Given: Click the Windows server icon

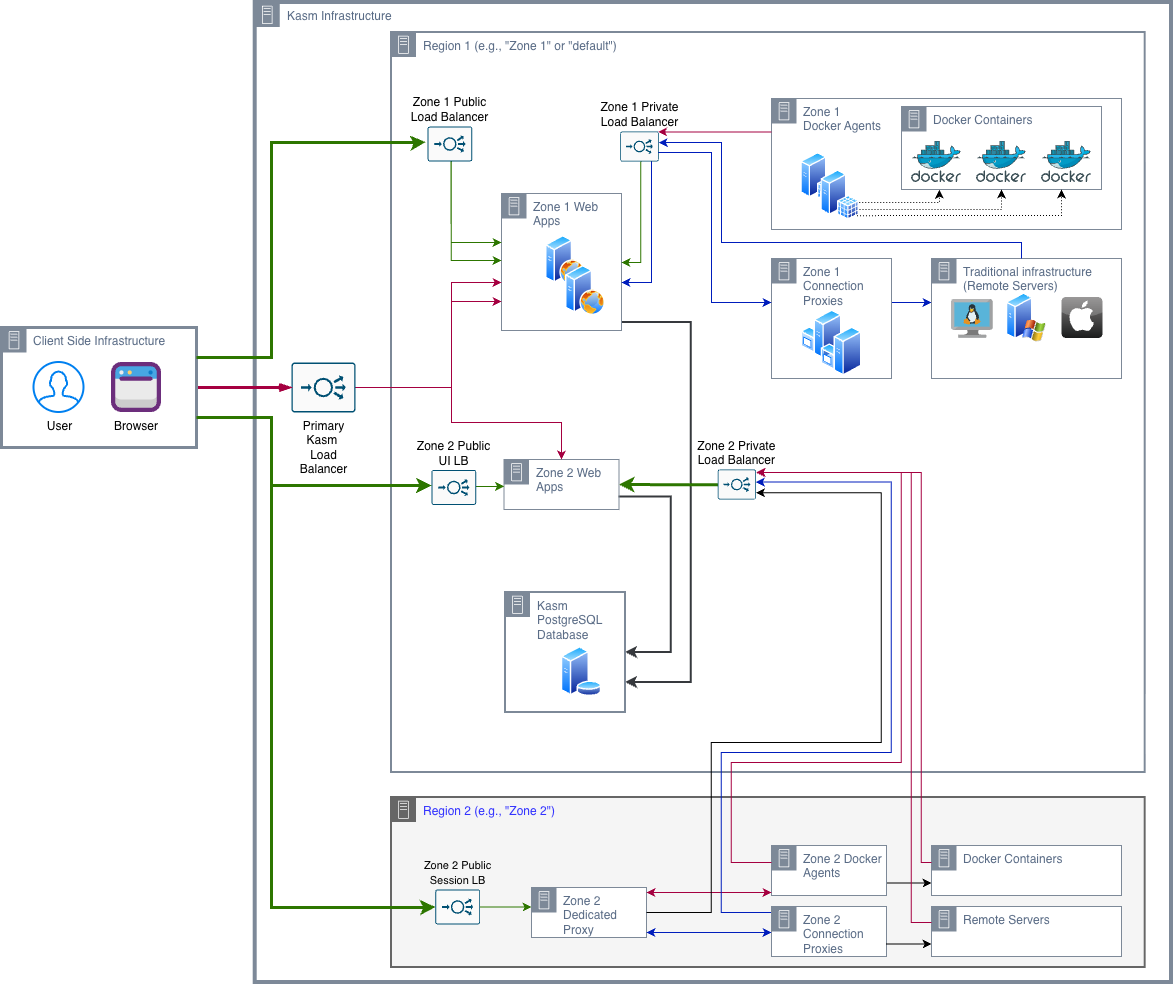Looking at the screenshot, I should tap(1026, 318).
